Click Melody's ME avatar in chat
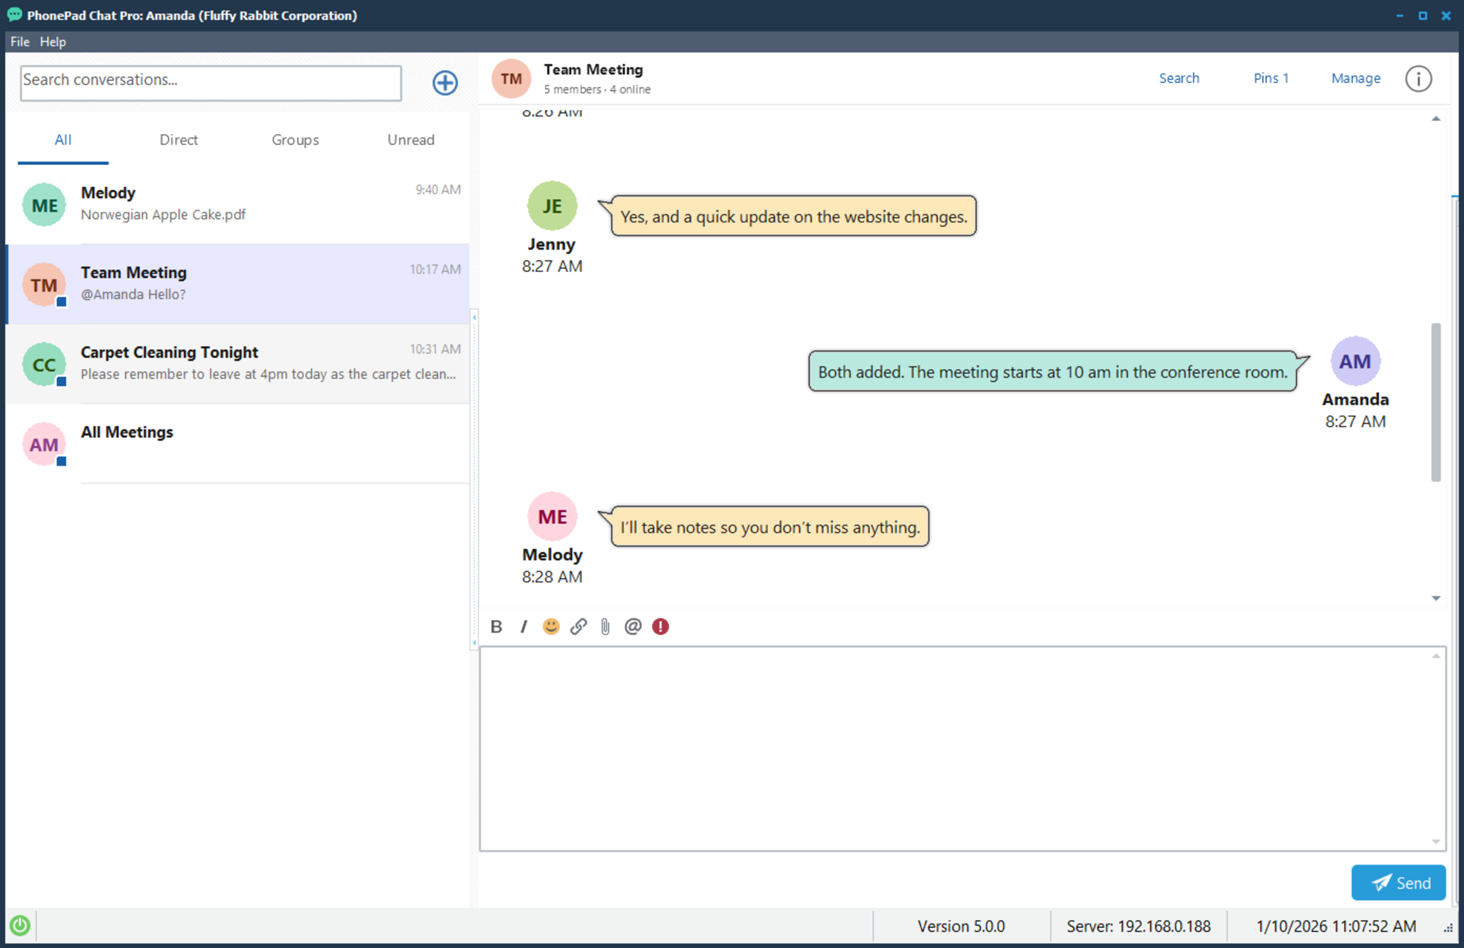The width and height of the screenshot is (1464, 948). (552, 517)
